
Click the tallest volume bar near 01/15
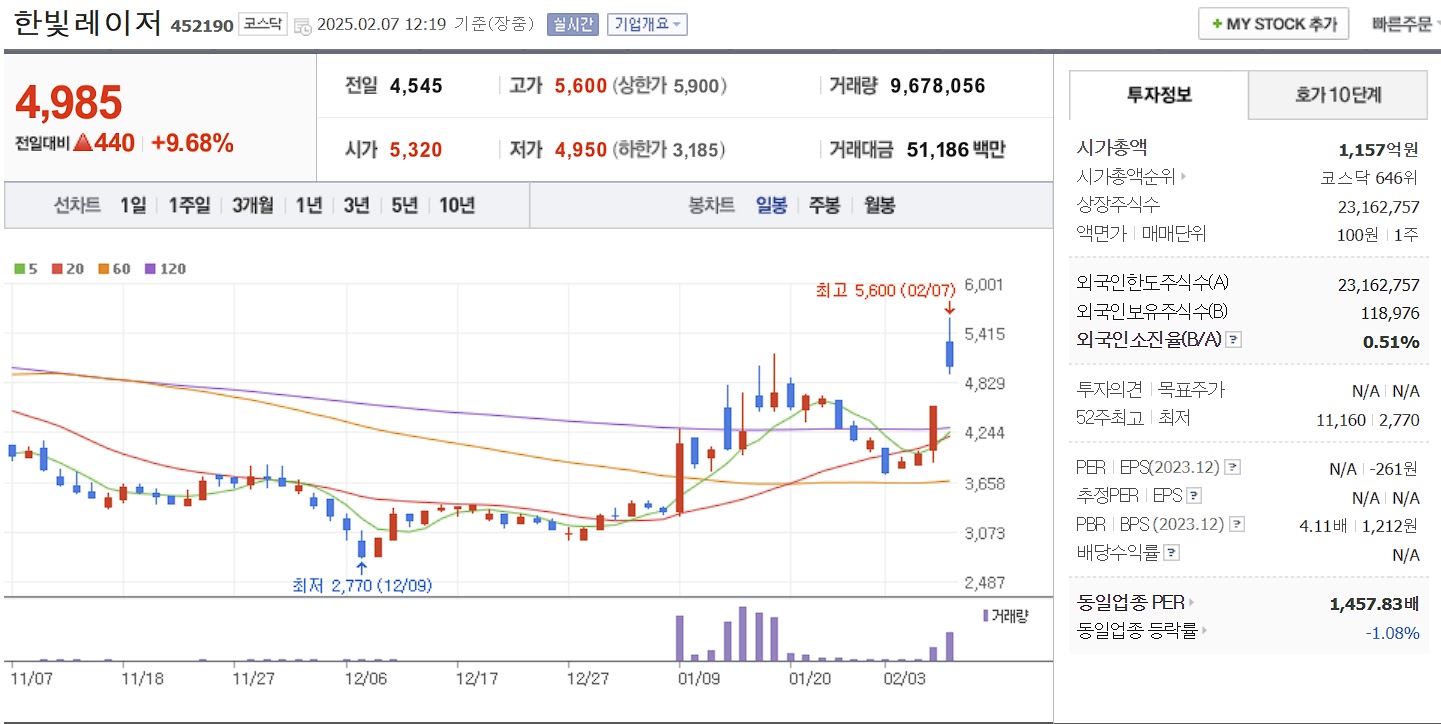[743, 633]
